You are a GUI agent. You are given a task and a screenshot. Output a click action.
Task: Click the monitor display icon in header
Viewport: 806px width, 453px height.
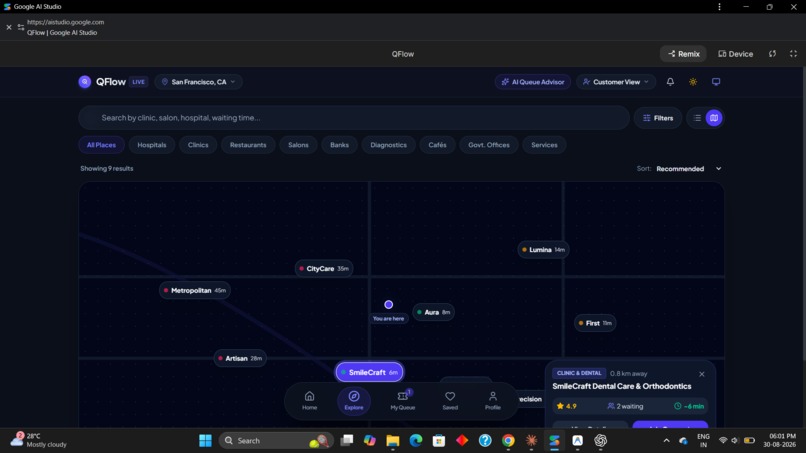coord(716,82)
